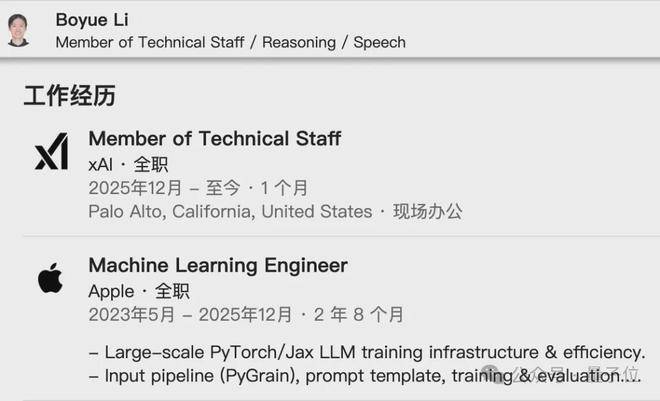Click the Apple company logo
Screen dimensions: 660x401
(x=50, y=279)
